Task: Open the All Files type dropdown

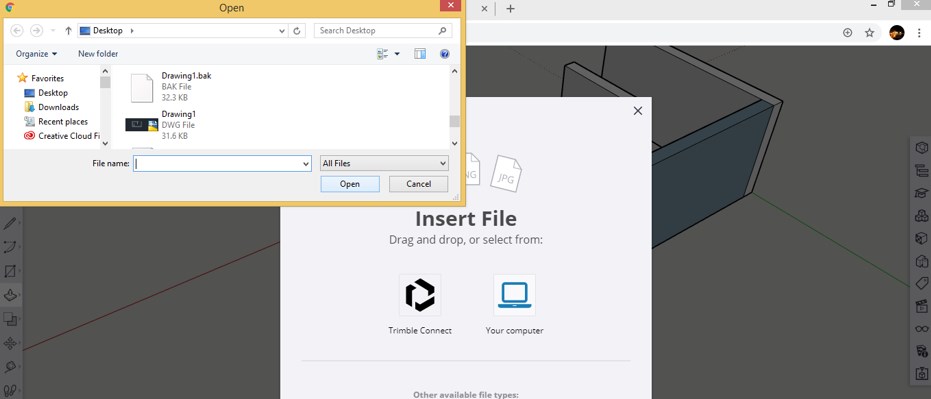Action: 384,163
